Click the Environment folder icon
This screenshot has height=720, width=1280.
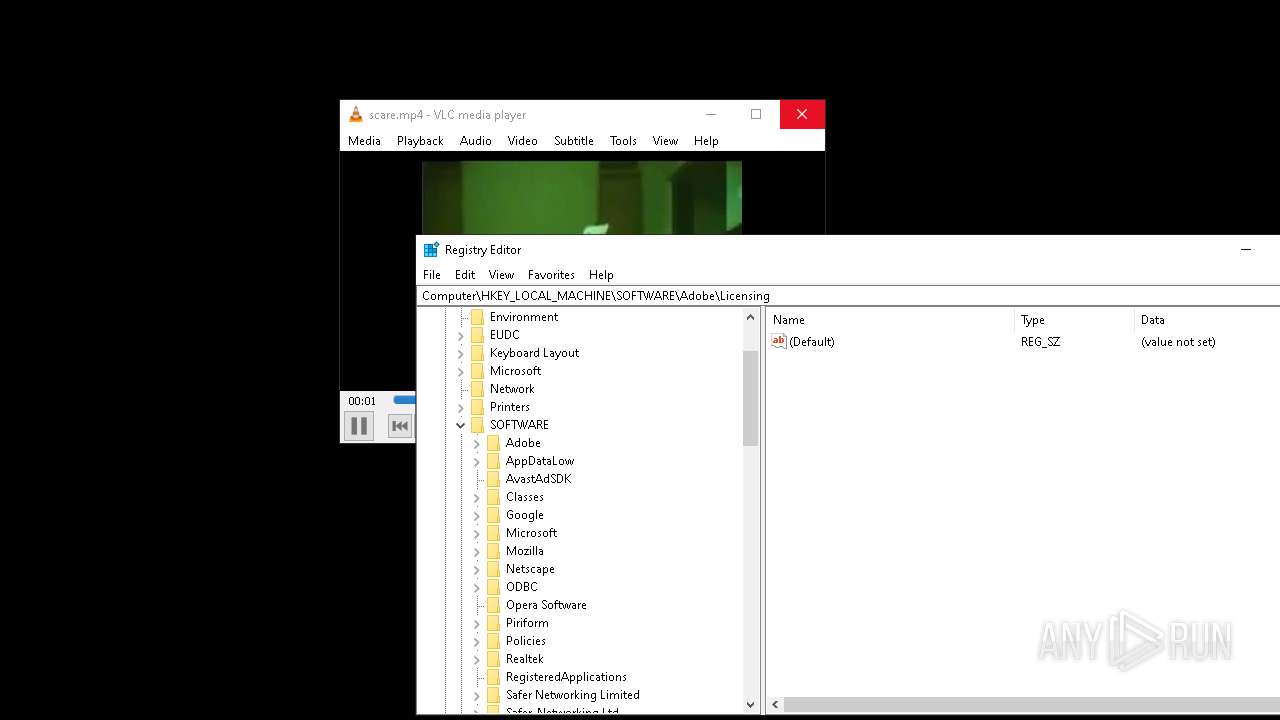(477, 317)
